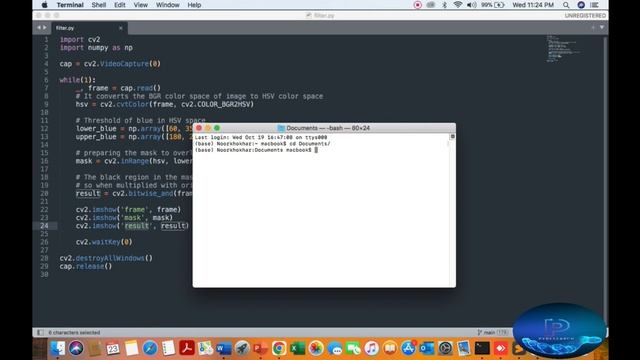Open Adobe Acrobat from the Dock
The height and width of the screenshot is (360, 640).
(187, 348)
